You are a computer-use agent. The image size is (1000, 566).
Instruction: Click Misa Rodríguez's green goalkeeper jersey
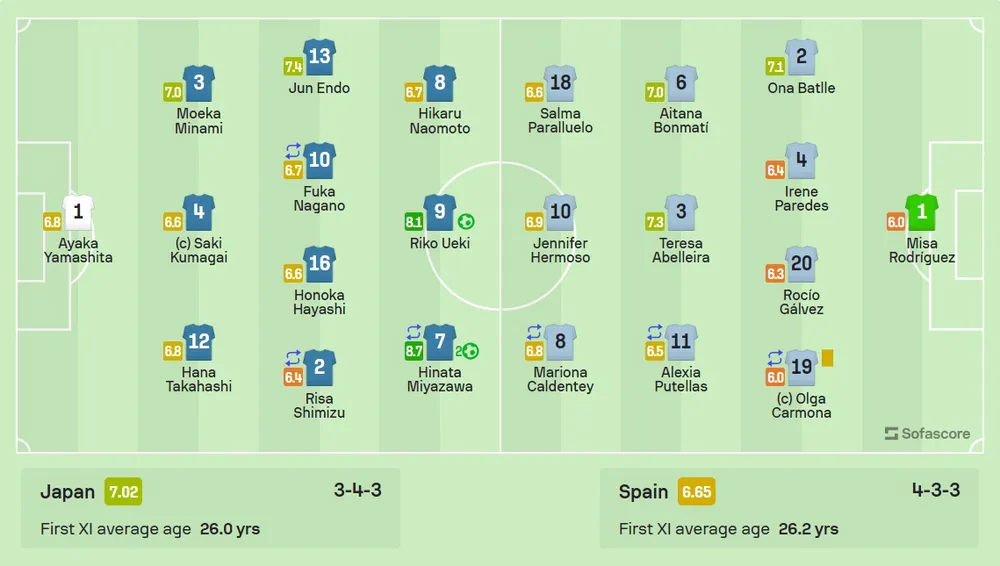(922, 212)
